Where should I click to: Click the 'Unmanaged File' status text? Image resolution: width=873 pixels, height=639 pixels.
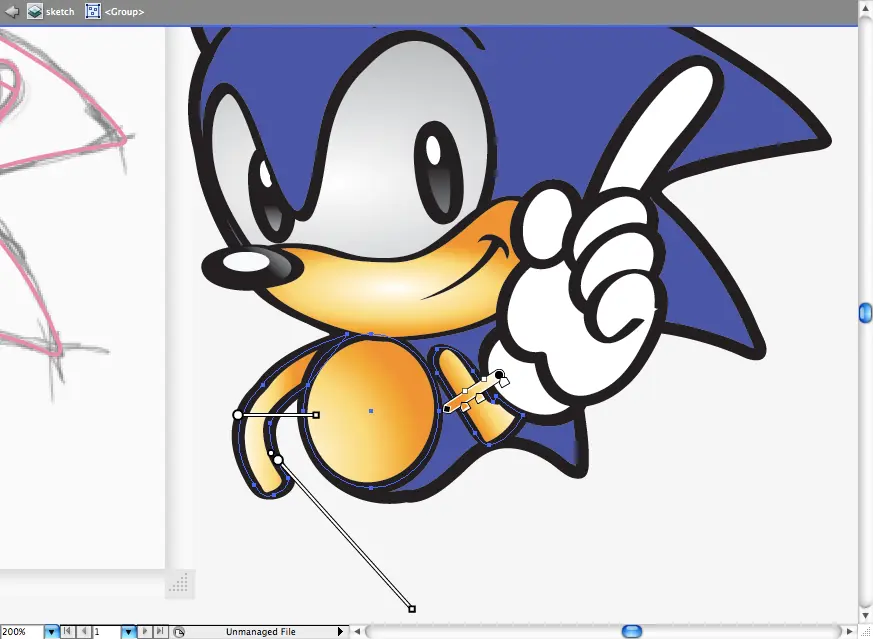tap(261, 632)
